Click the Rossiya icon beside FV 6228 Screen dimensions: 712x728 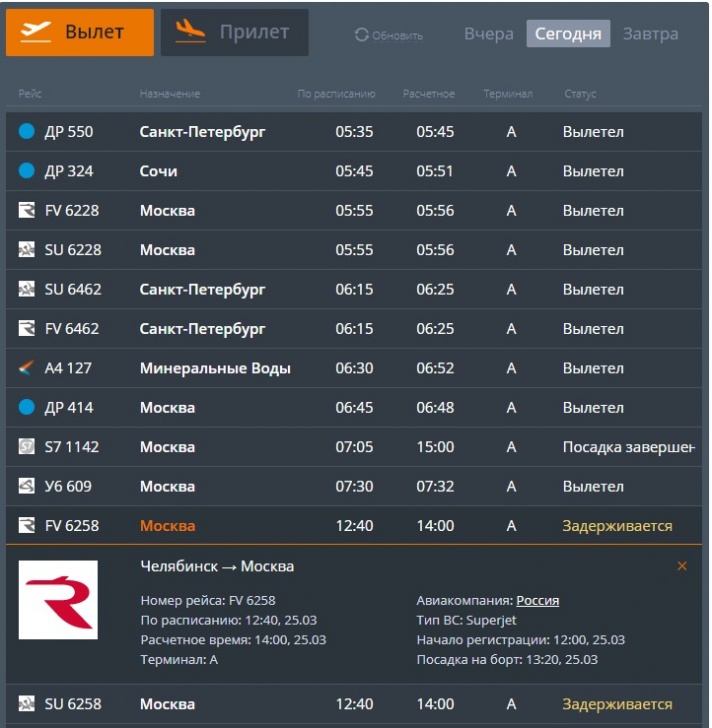point(27,211)
